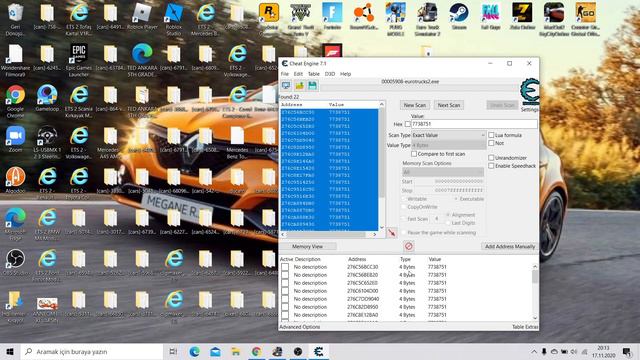This screenshot has width=640, height=360.
Task: Enable Speedhack checkbox
Action: (x=491, y=166)
